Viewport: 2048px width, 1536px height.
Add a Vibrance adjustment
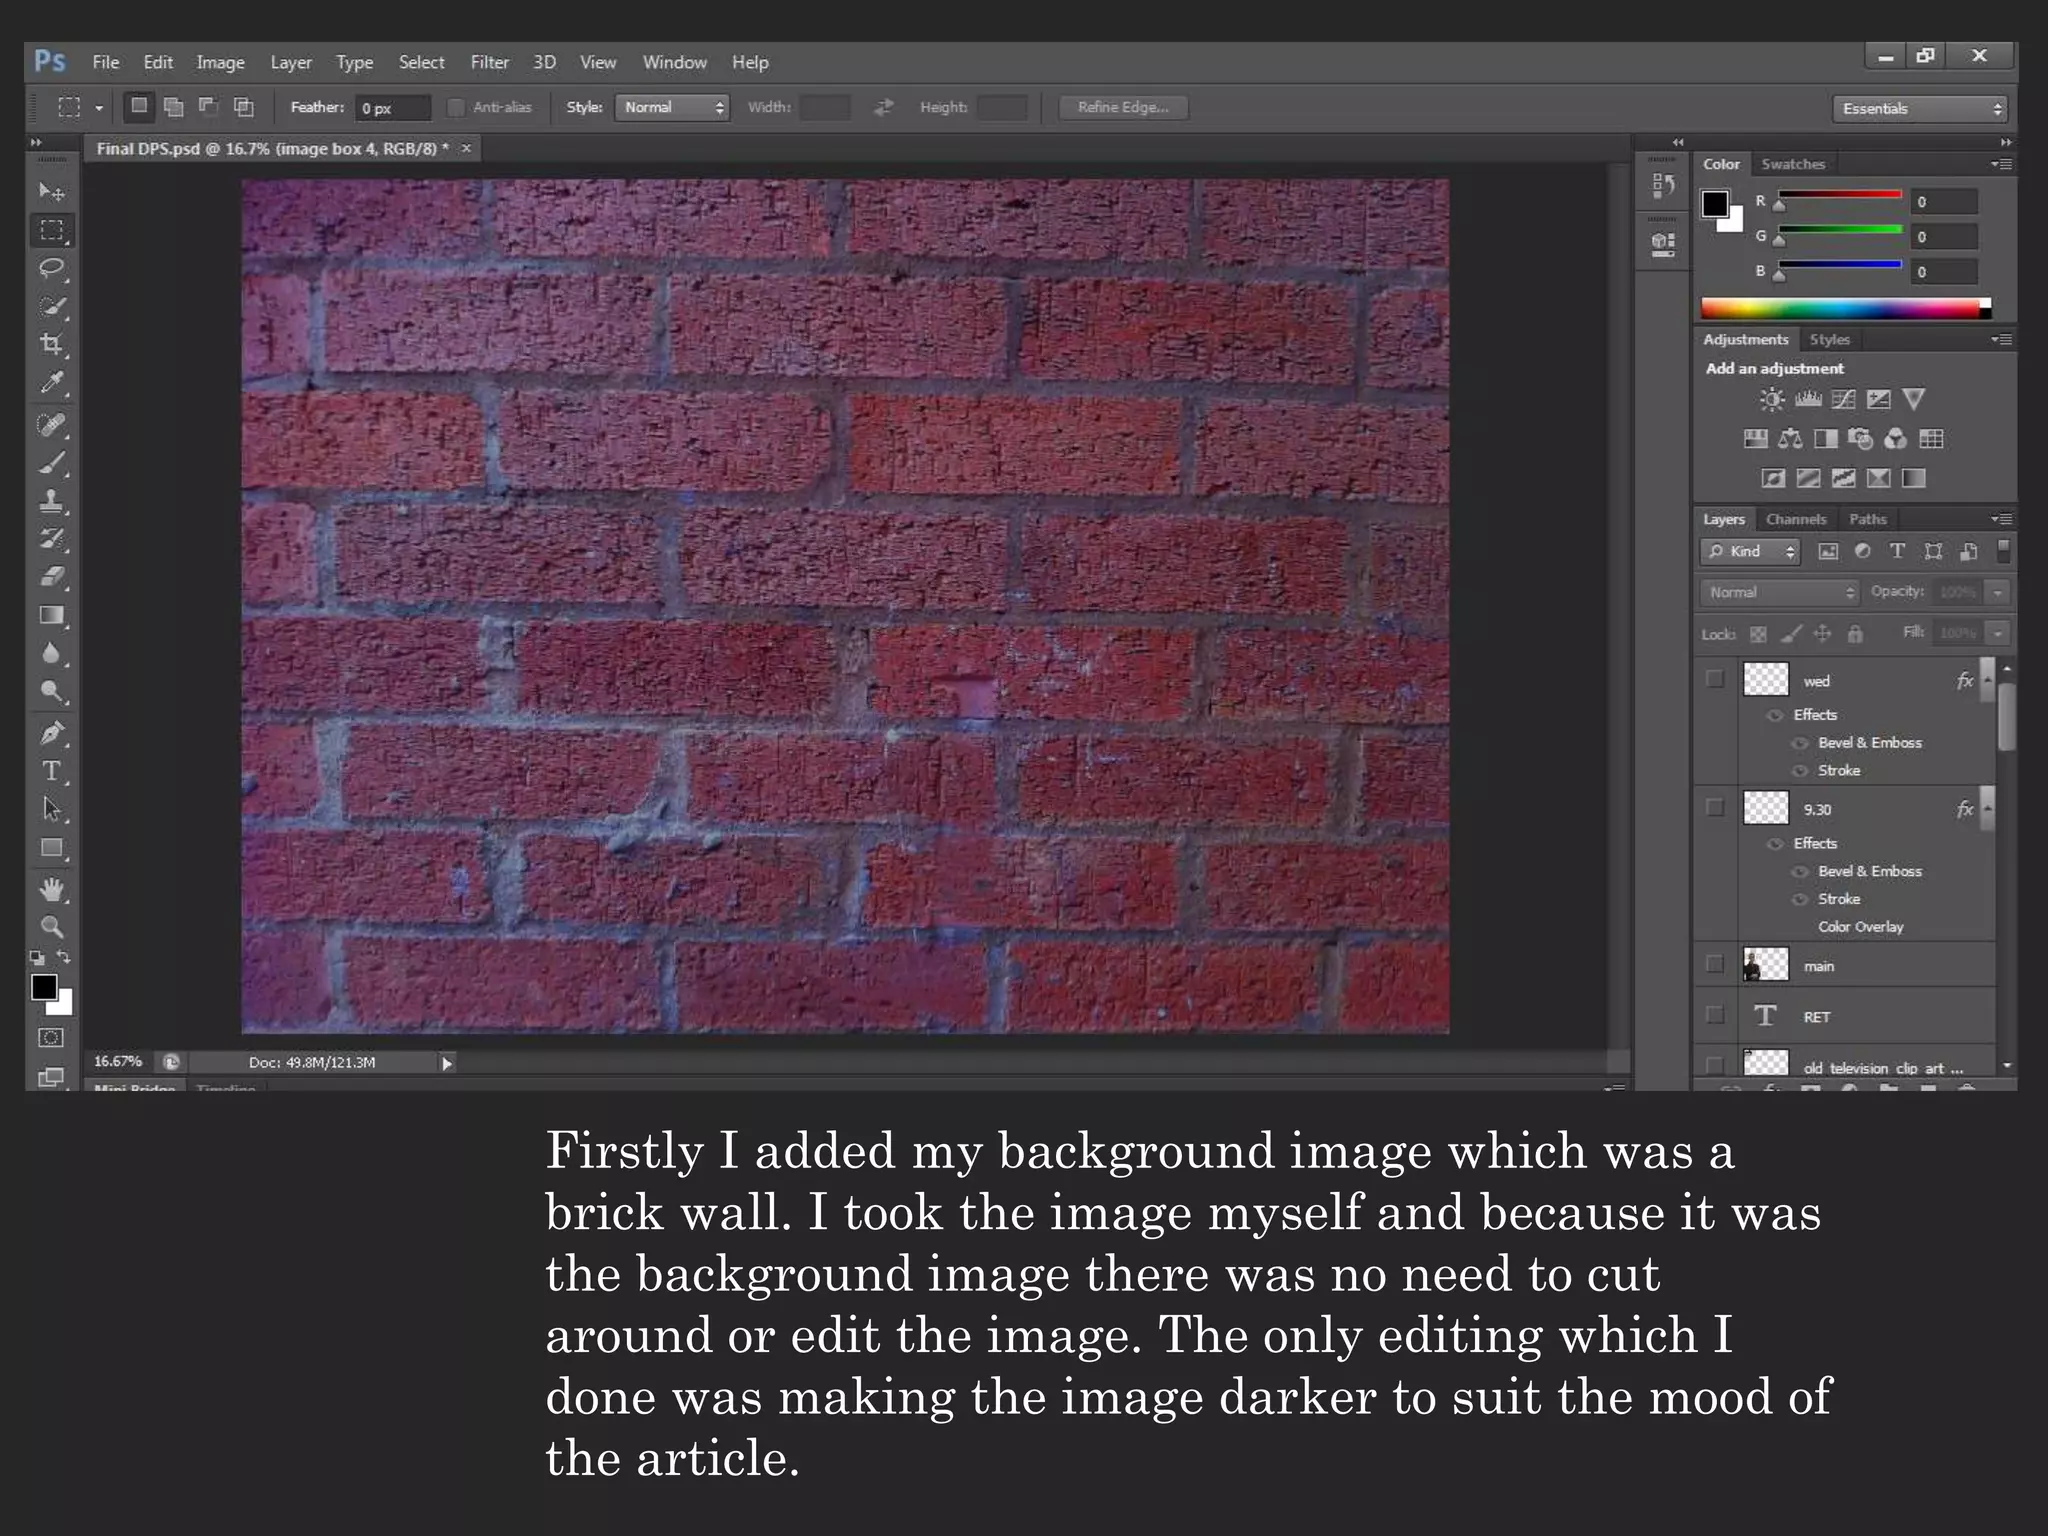point(1913,400)
